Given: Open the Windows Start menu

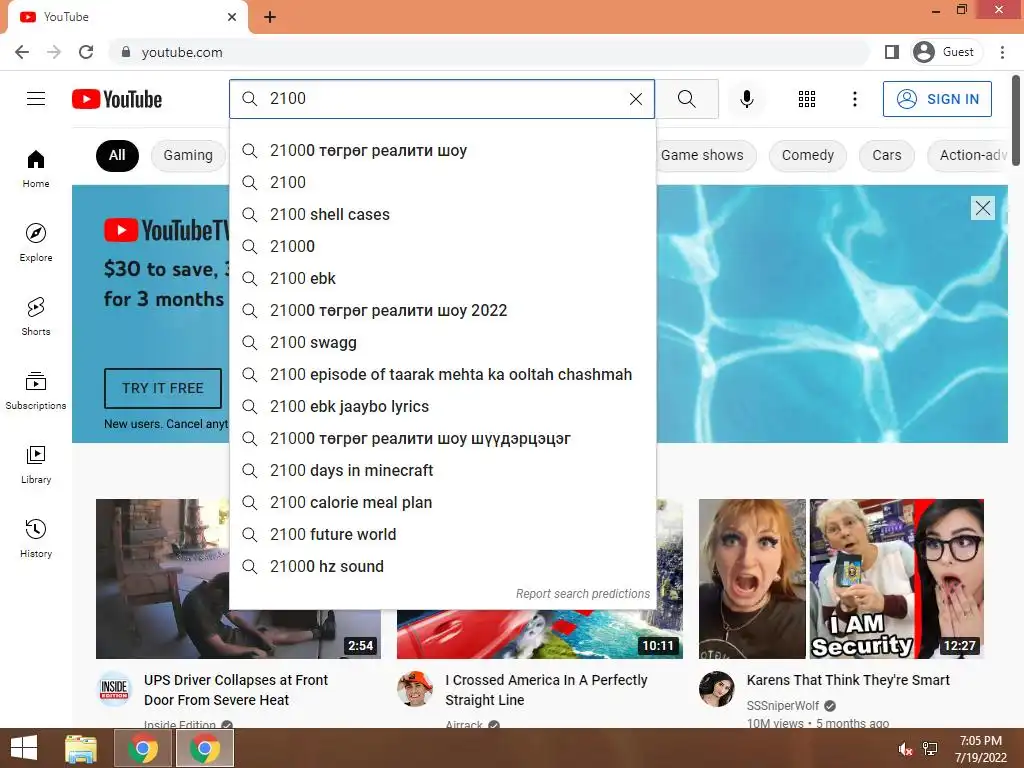Looking at the screenshot, I should 24,748.
